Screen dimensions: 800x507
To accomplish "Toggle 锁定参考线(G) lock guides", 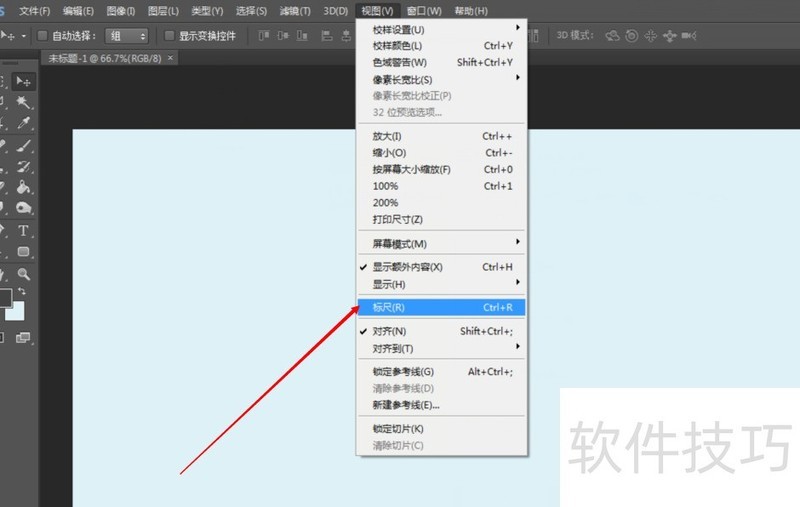I will click(441, 372).
